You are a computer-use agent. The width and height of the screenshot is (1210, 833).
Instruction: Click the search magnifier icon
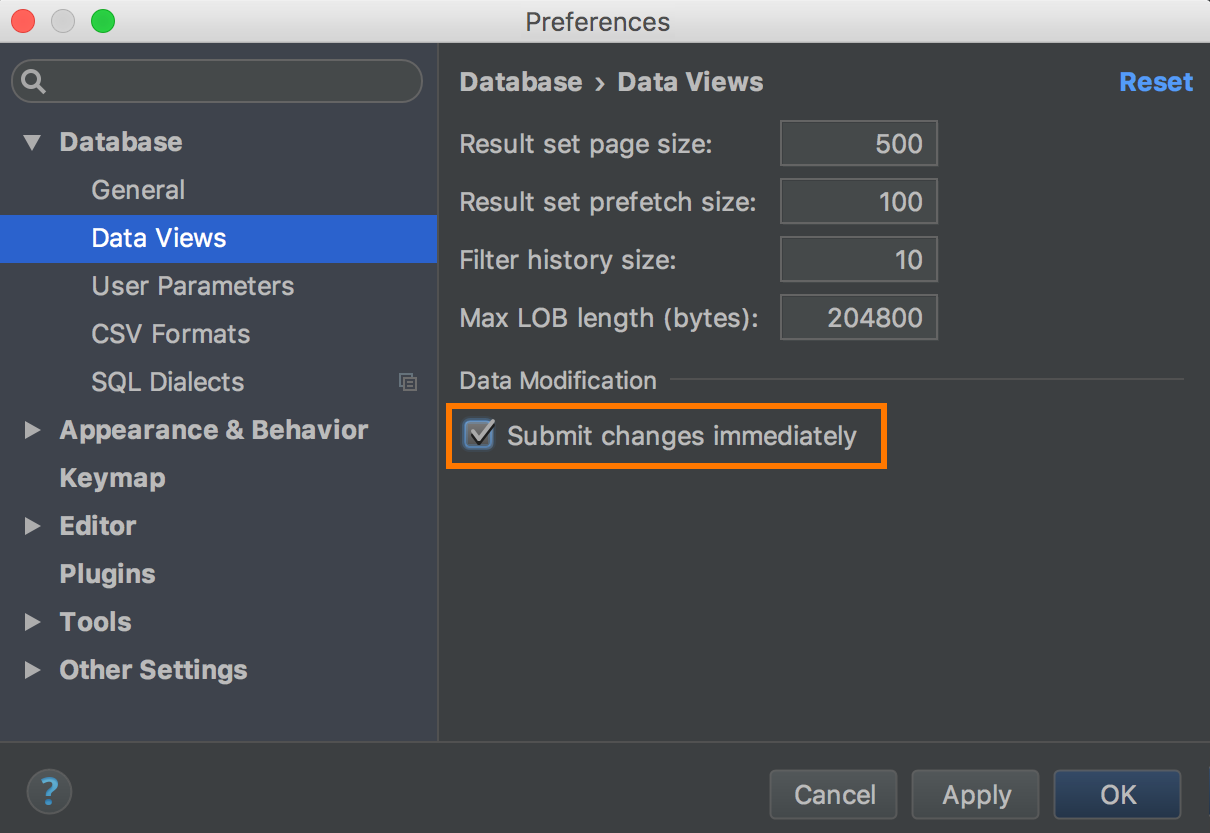click(34, 81)
